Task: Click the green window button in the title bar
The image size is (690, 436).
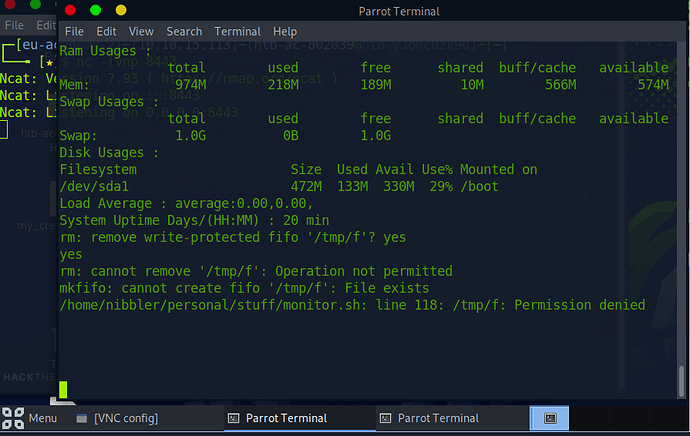Action: pyautogui.click(x=96, y=10)
